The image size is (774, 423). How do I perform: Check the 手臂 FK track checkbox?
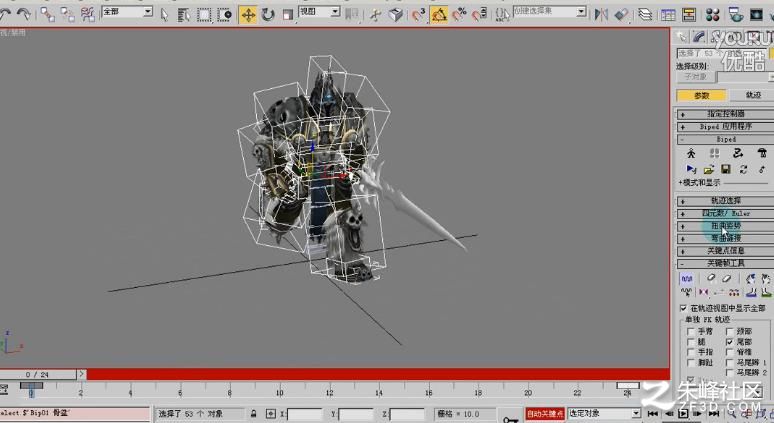(691, 332)
